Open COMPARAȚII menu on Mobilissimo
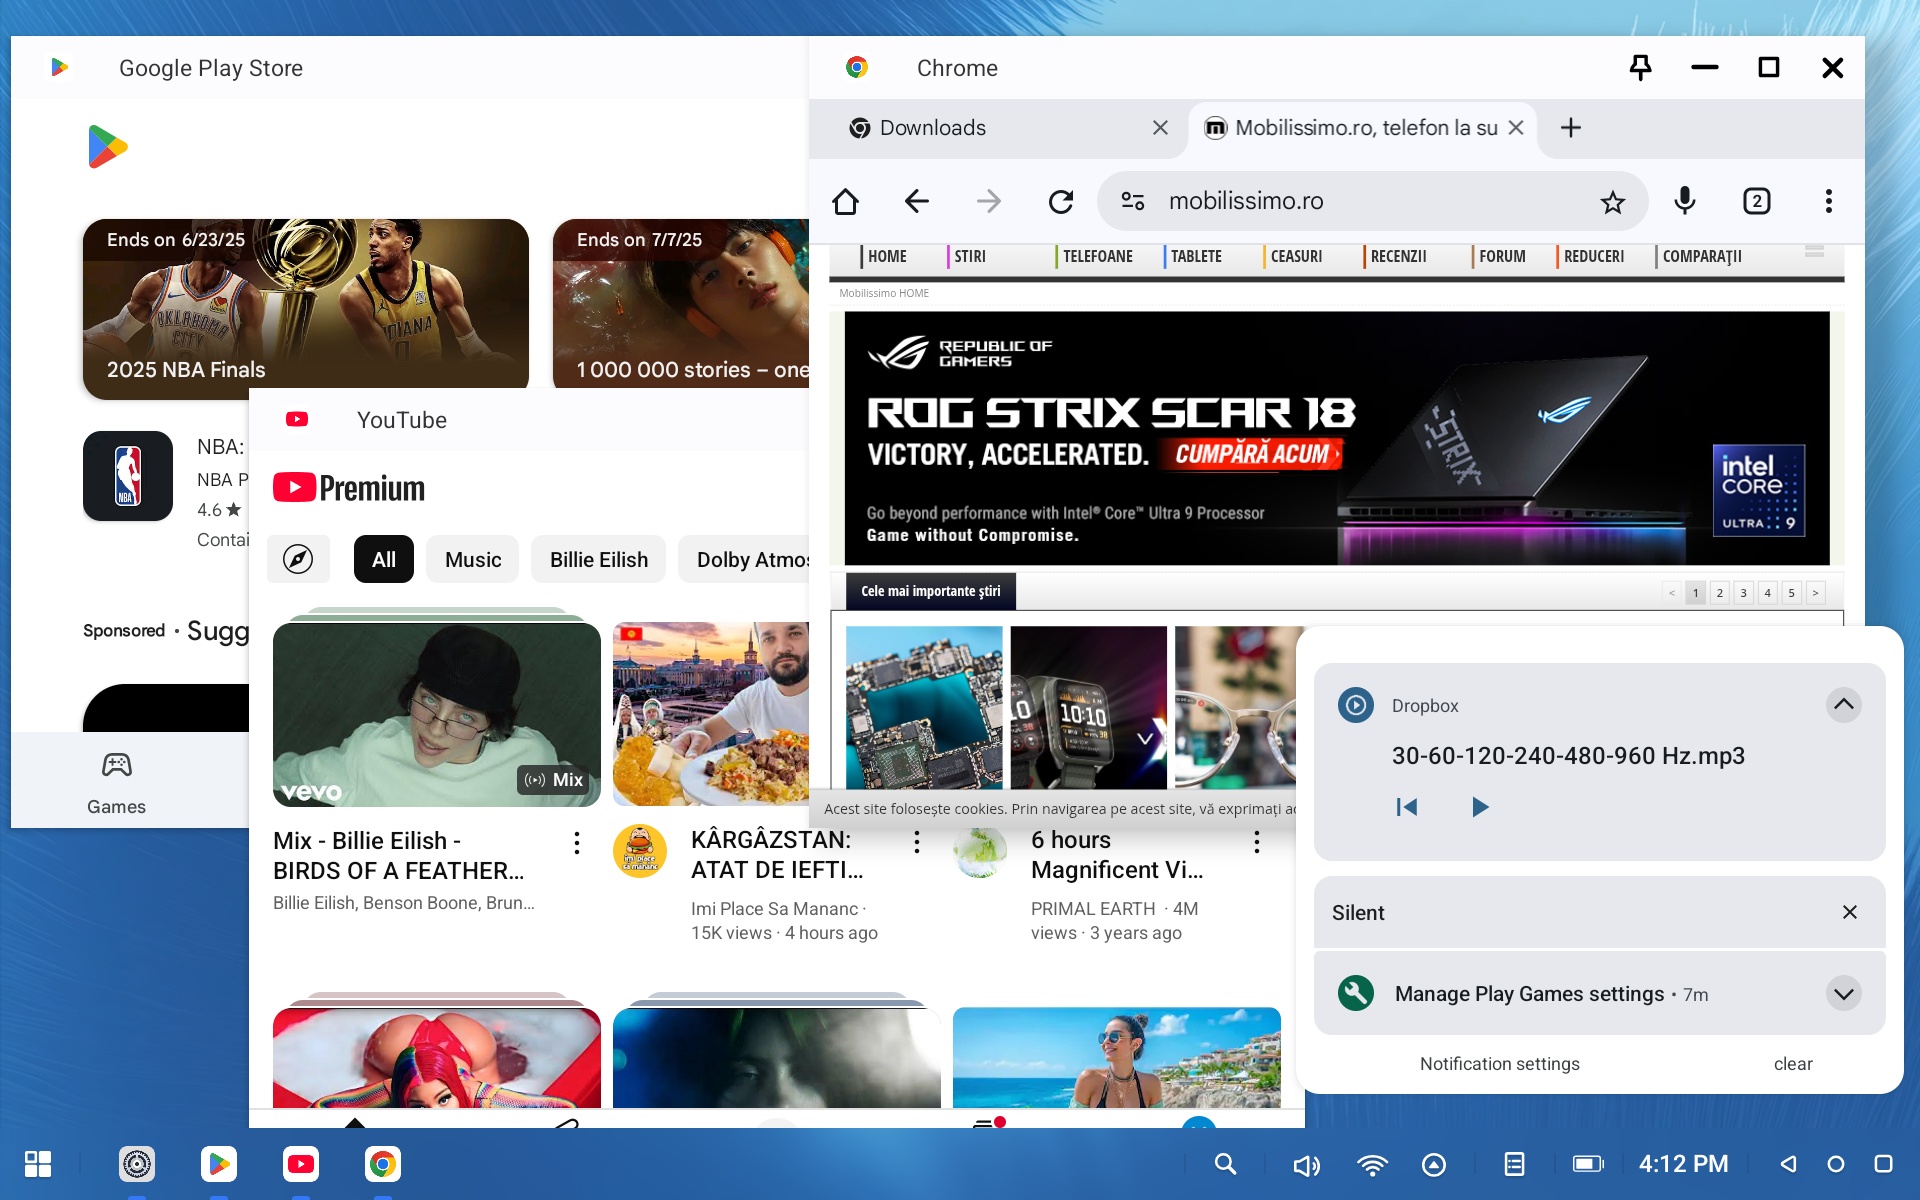1920x1200 pixels. [x=1701, y=257]
